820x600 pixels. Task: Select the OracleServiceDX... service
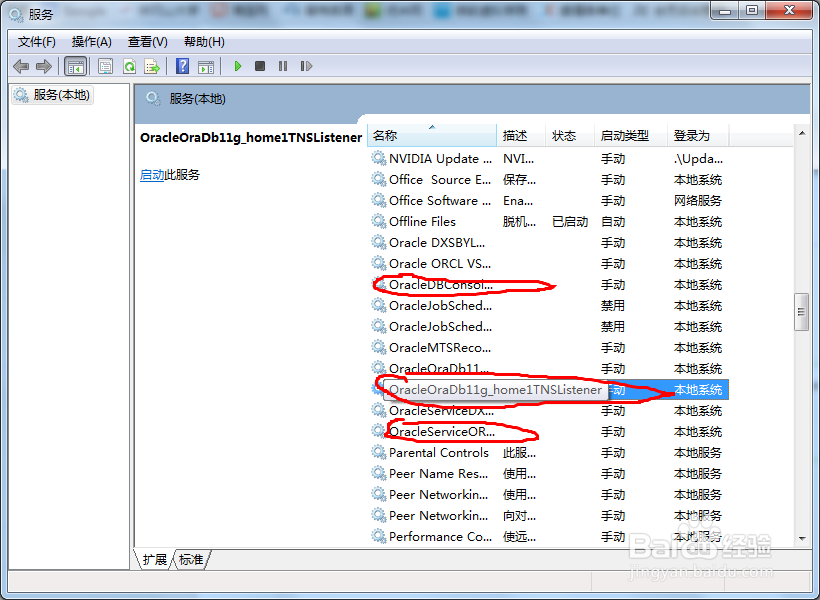click(549, 411)
